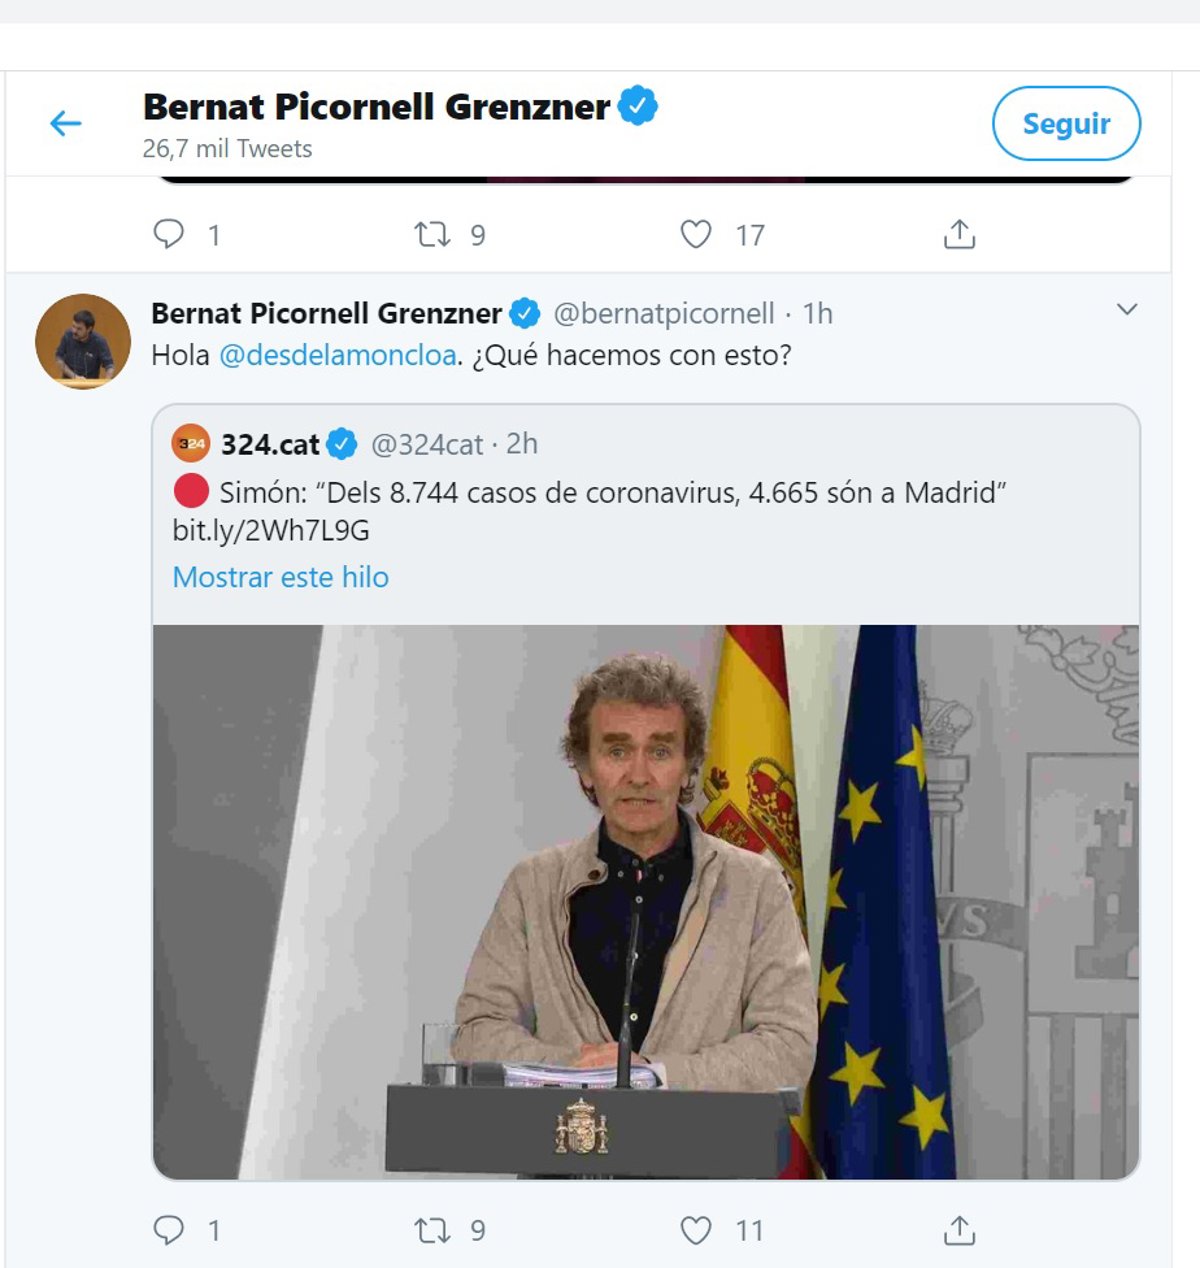Click the tweet's 1h timestamp
Image resolution: width=1200 pixels, height=1268 pixels.
click(x=817, y=314)
